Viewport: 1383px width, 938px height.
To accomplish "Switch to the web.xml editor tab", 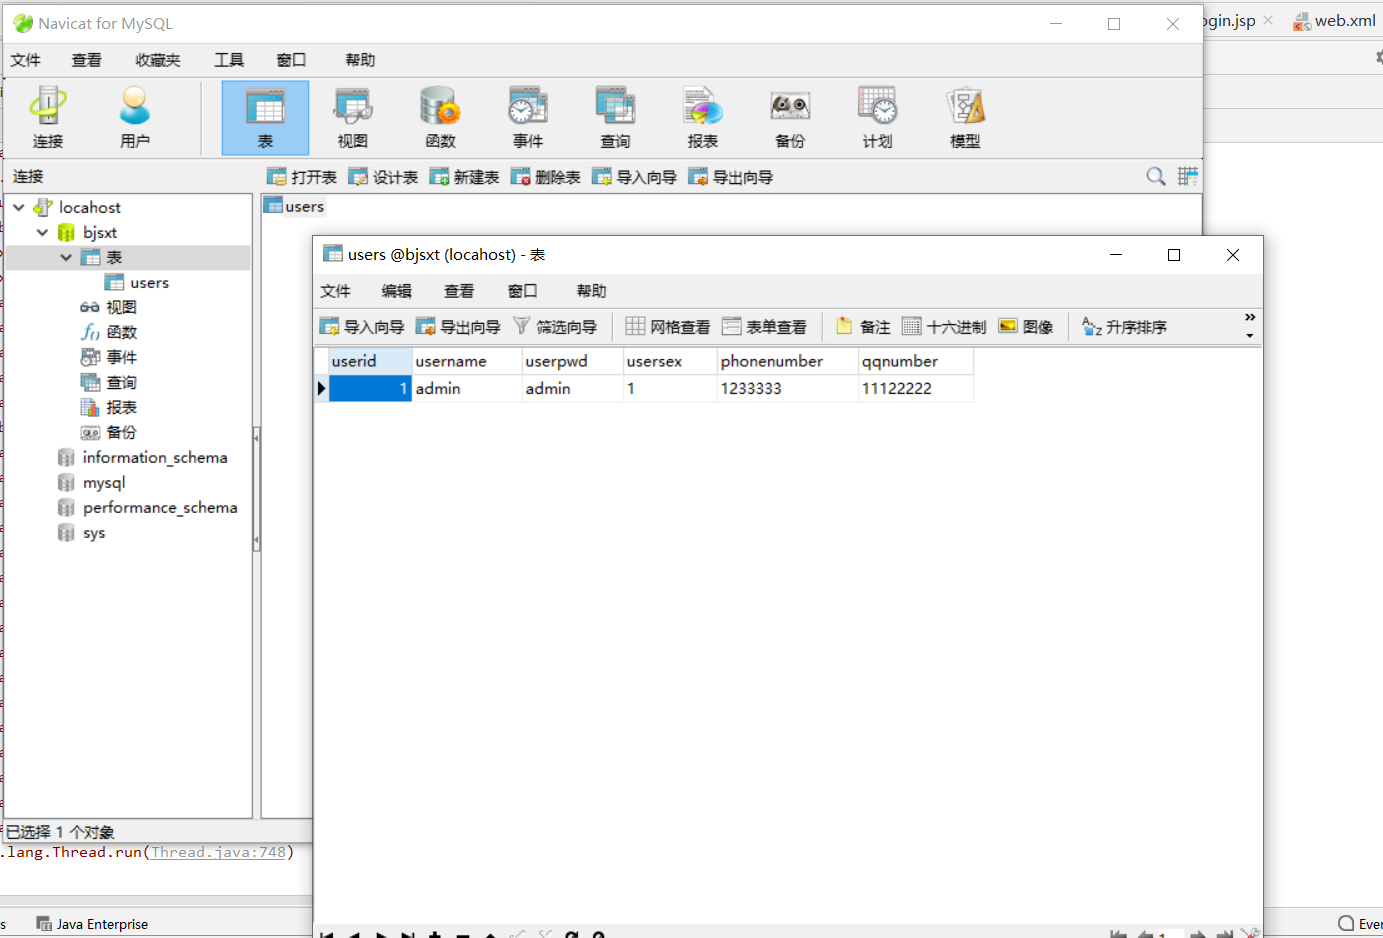I will click(x=1334, y=21).
